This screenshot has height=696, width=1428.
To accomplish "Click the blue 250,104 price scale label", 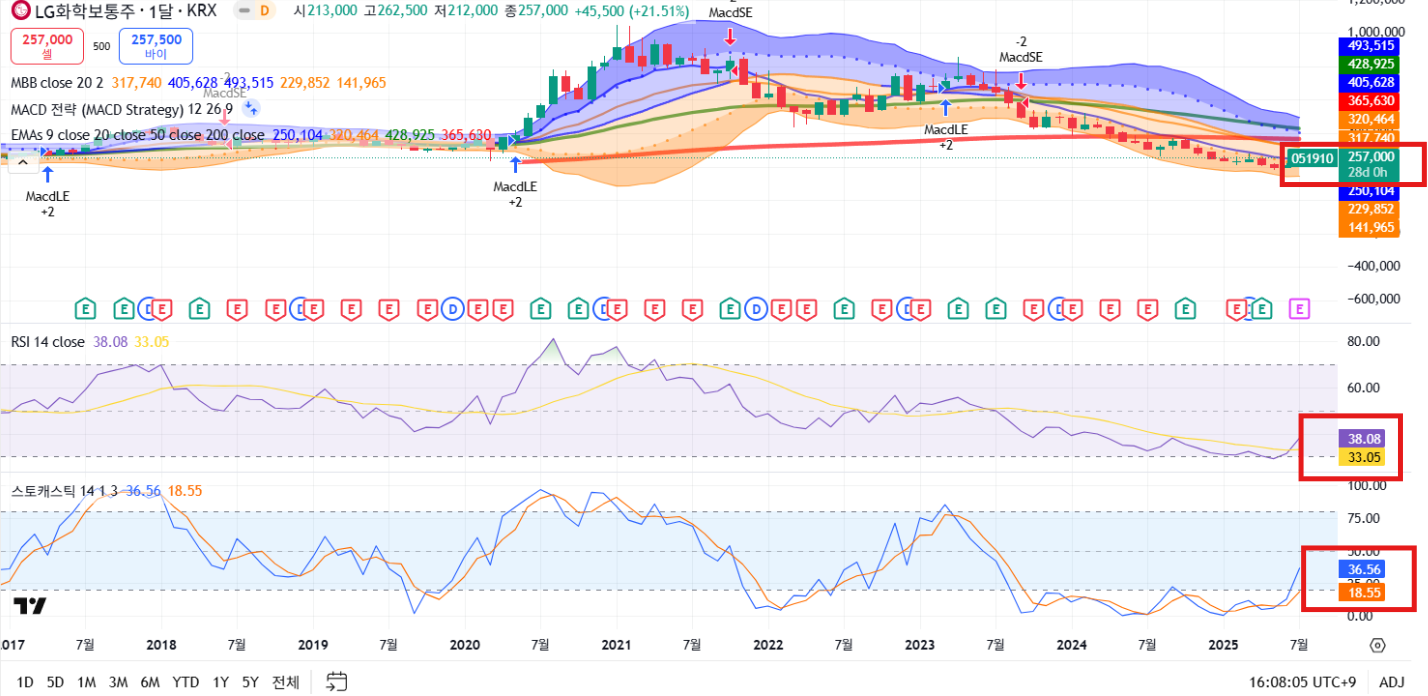I will pyautogui.click(x=1371, y=191).
